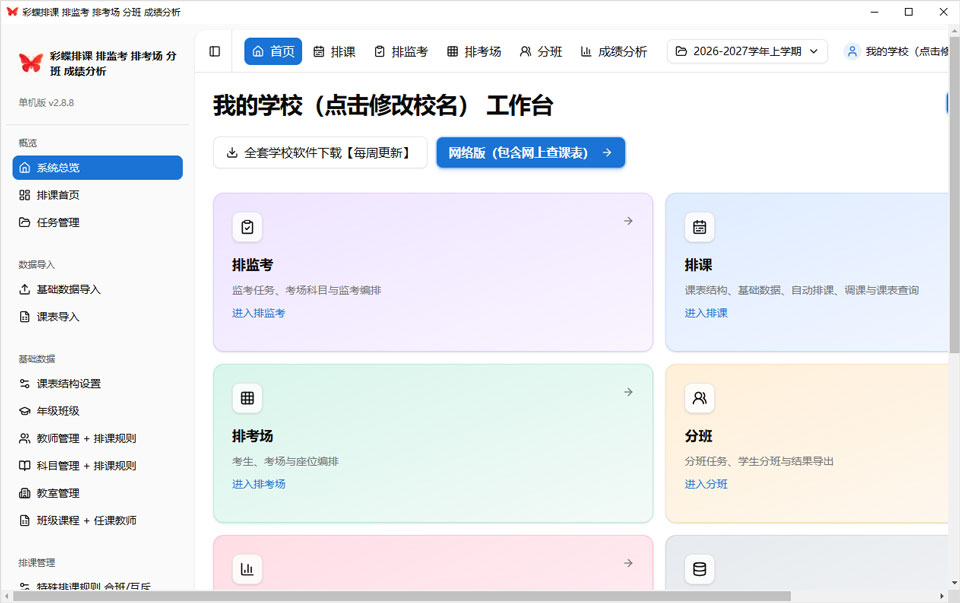
Task: Click the 分班 card title
Action: click(x=698, y=436)
